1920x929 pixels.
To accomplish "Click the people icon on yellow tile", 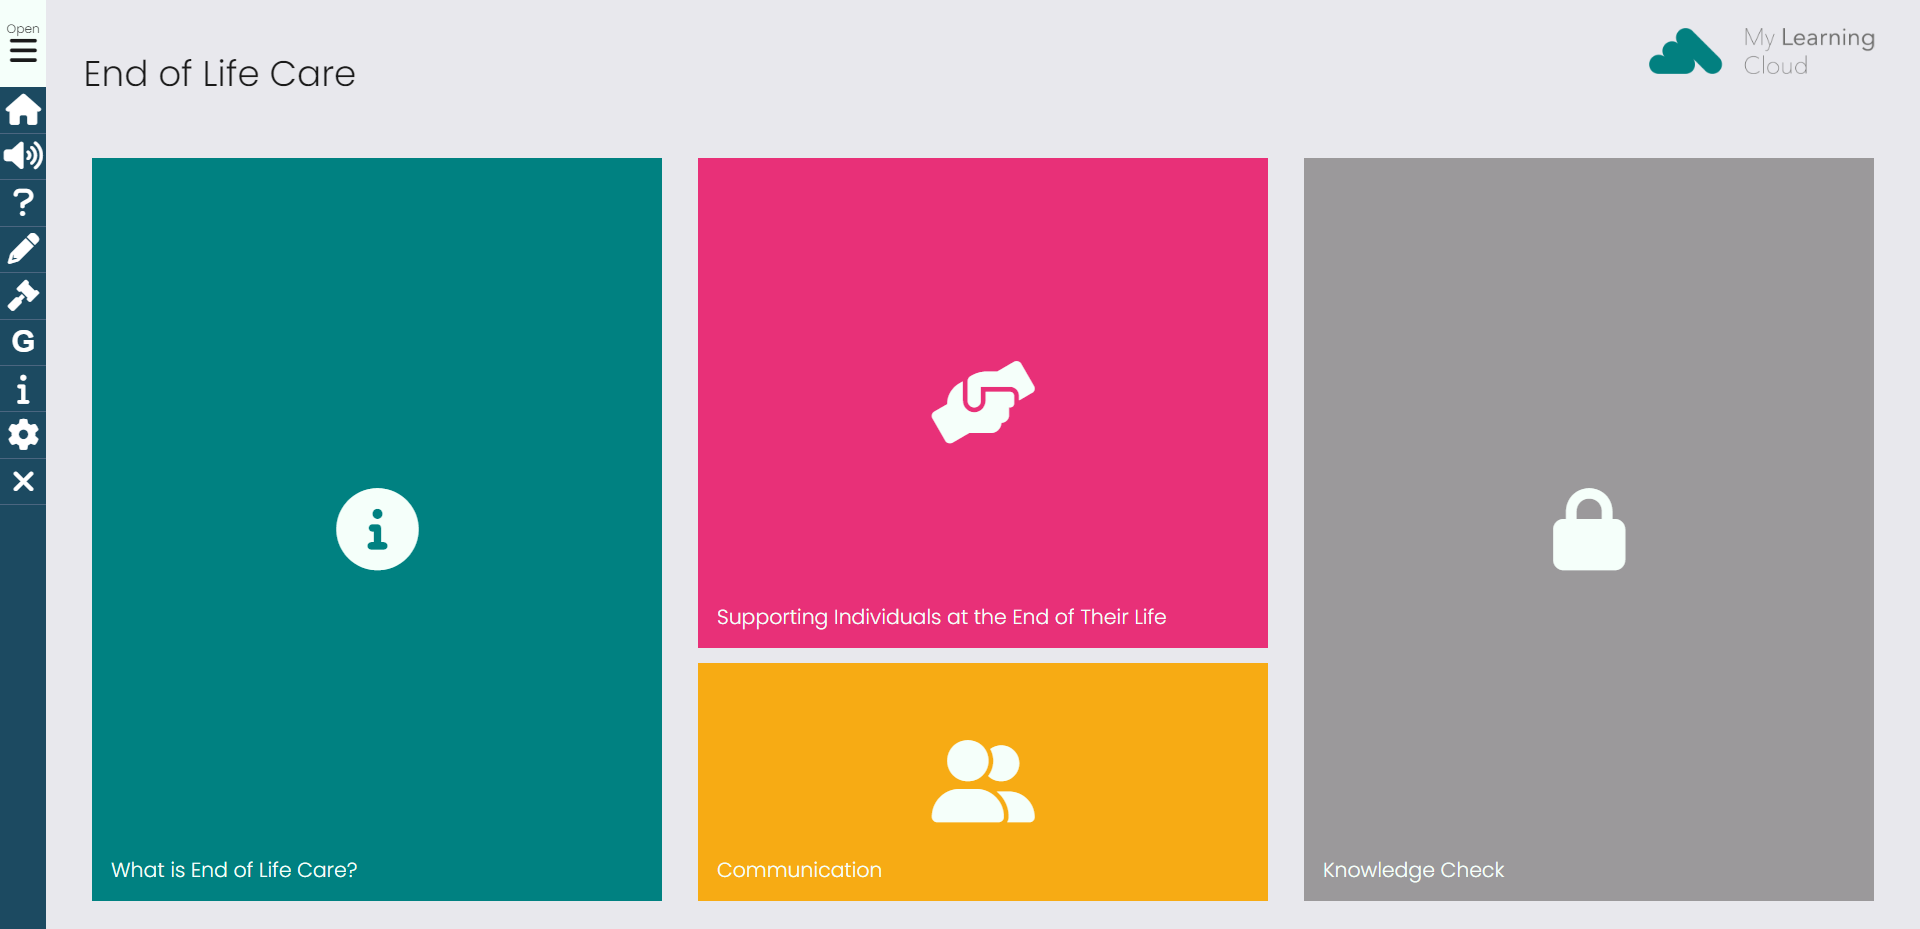I will click(x=983, y=781).
